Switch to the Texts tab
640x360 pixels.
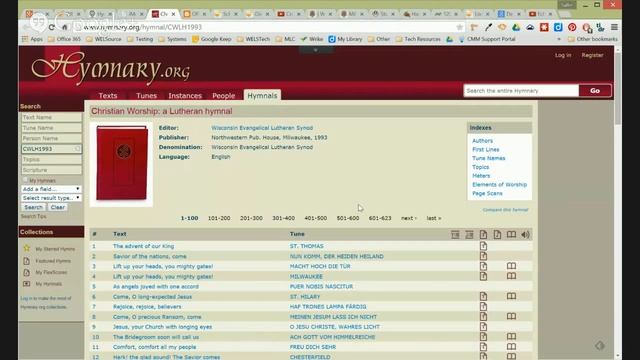108,96
